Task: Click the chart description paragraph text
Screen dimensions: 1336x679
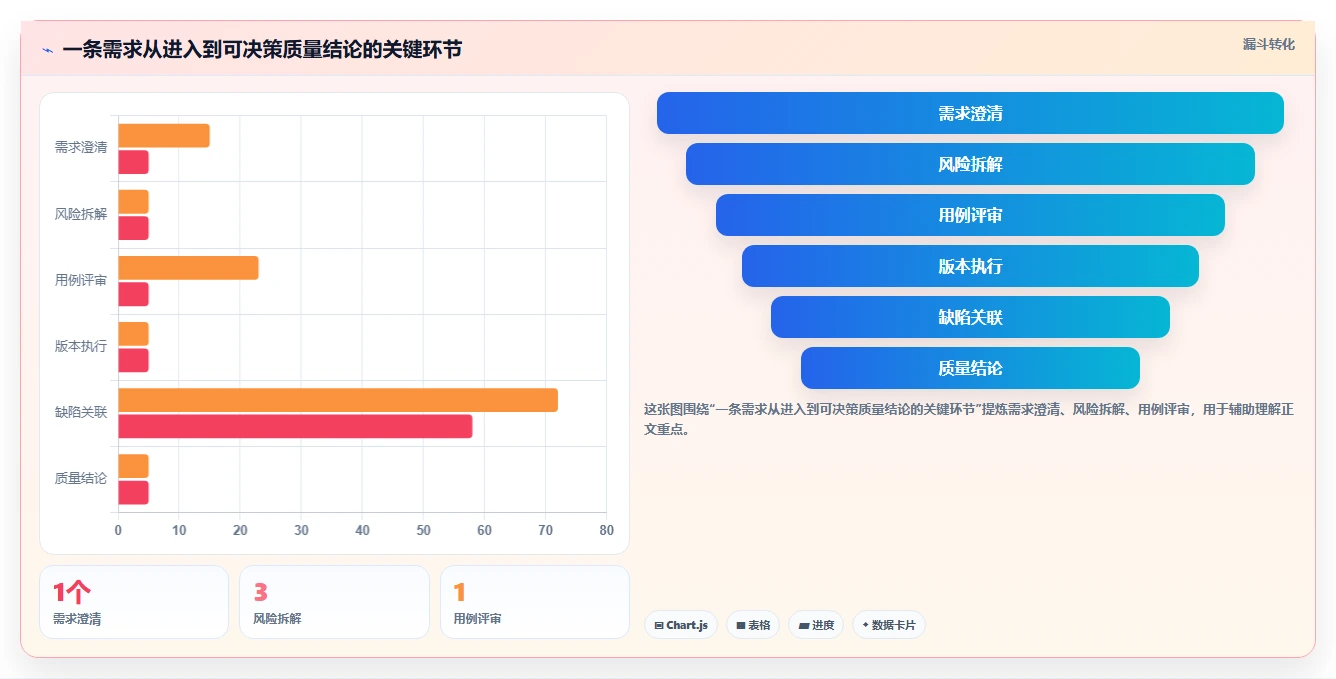Action: click(x=969, y=420)
